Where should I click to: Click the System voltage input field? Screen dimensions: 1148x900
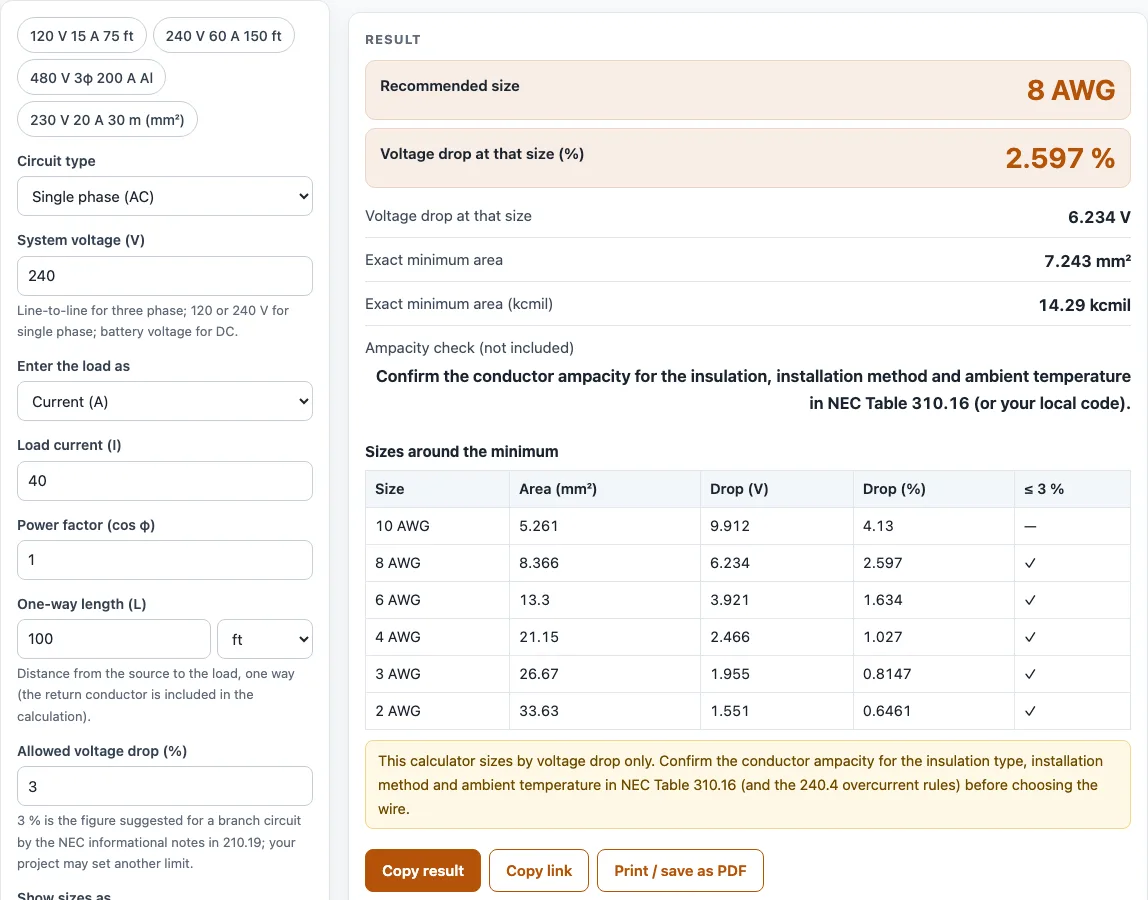165,276
